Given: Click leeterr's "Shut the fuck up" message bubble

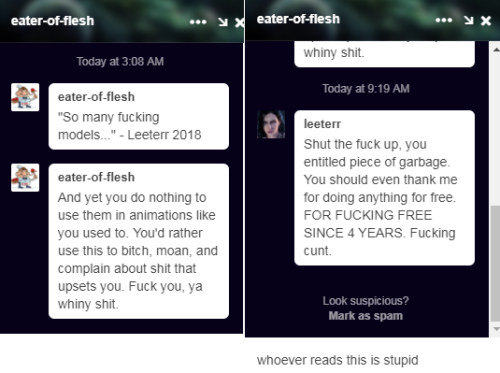Looking at the screenshot, I should (384, 188).
